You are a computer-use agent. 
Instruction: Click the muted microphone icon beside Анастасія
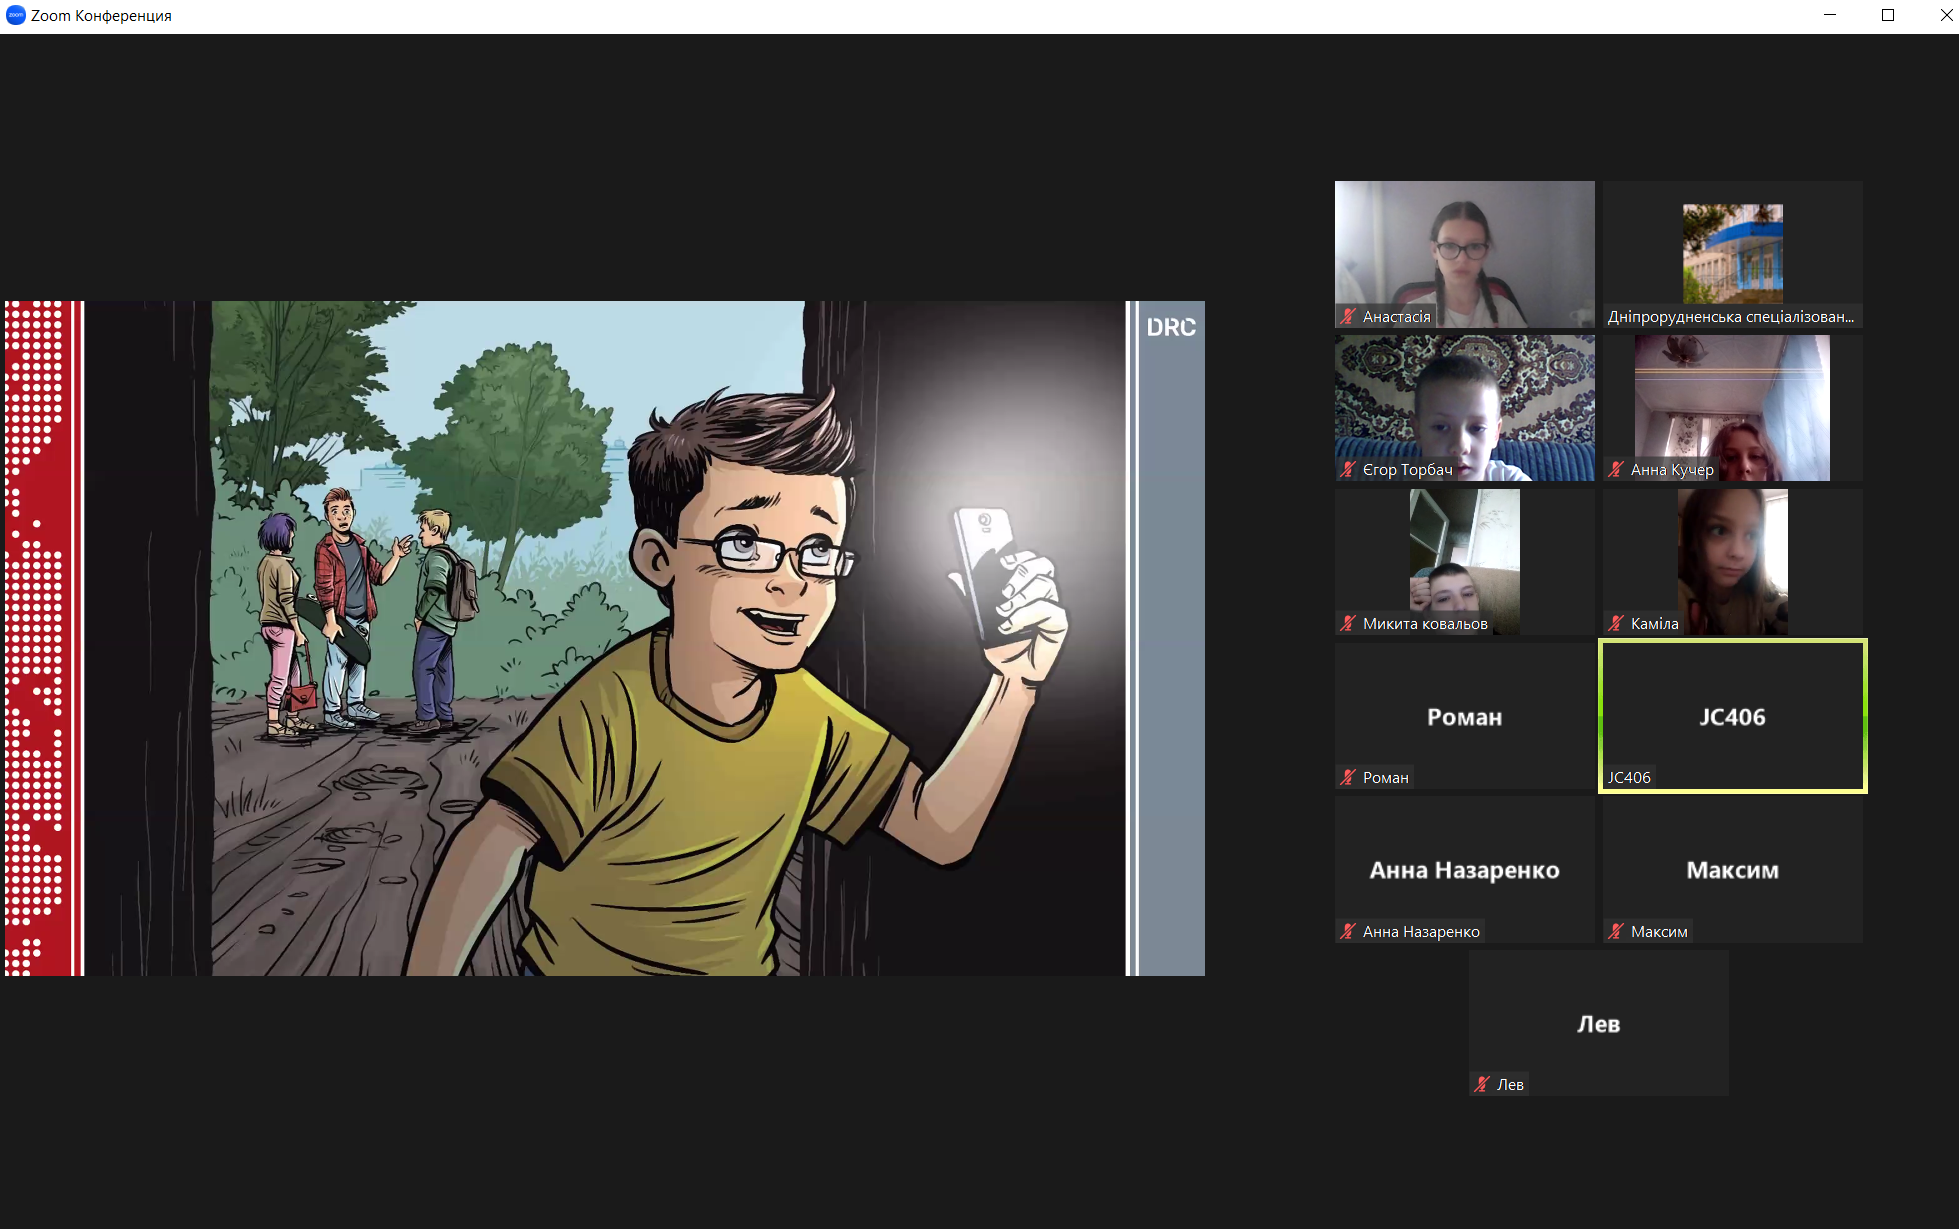[x=1348, y=317]
